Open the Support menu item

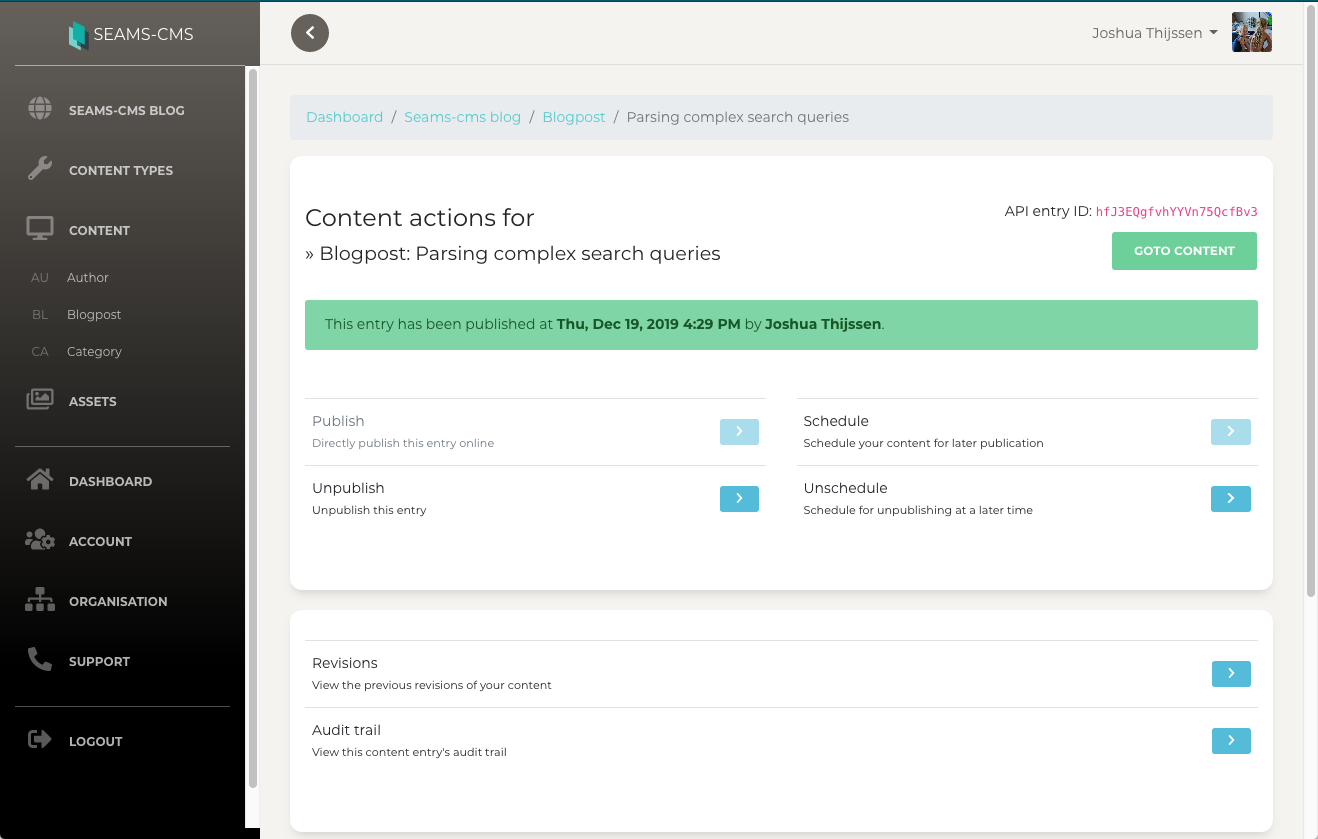click(99, 661)
